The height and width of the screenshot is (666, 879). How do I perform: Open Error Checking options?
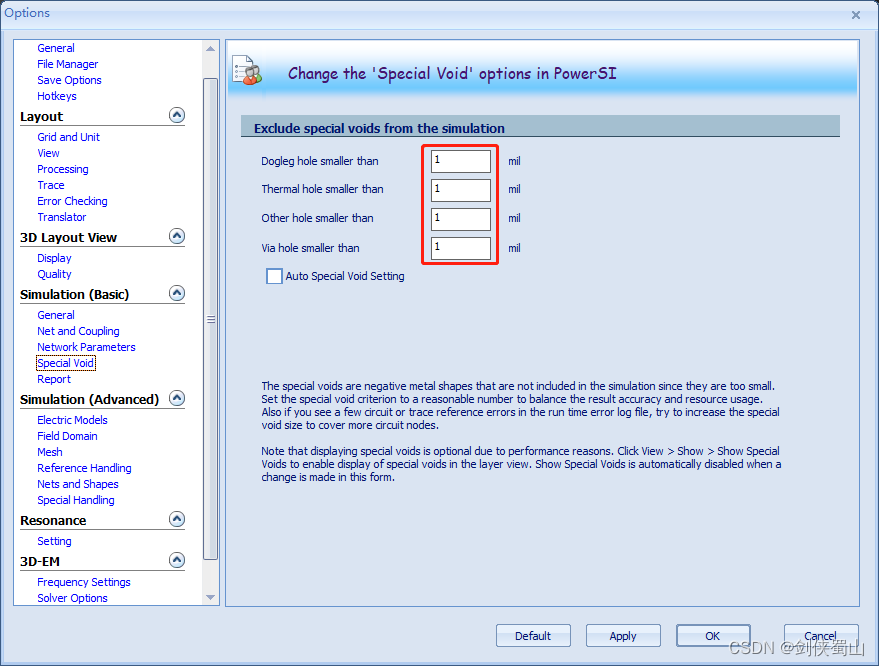click(x=72, y=201)
